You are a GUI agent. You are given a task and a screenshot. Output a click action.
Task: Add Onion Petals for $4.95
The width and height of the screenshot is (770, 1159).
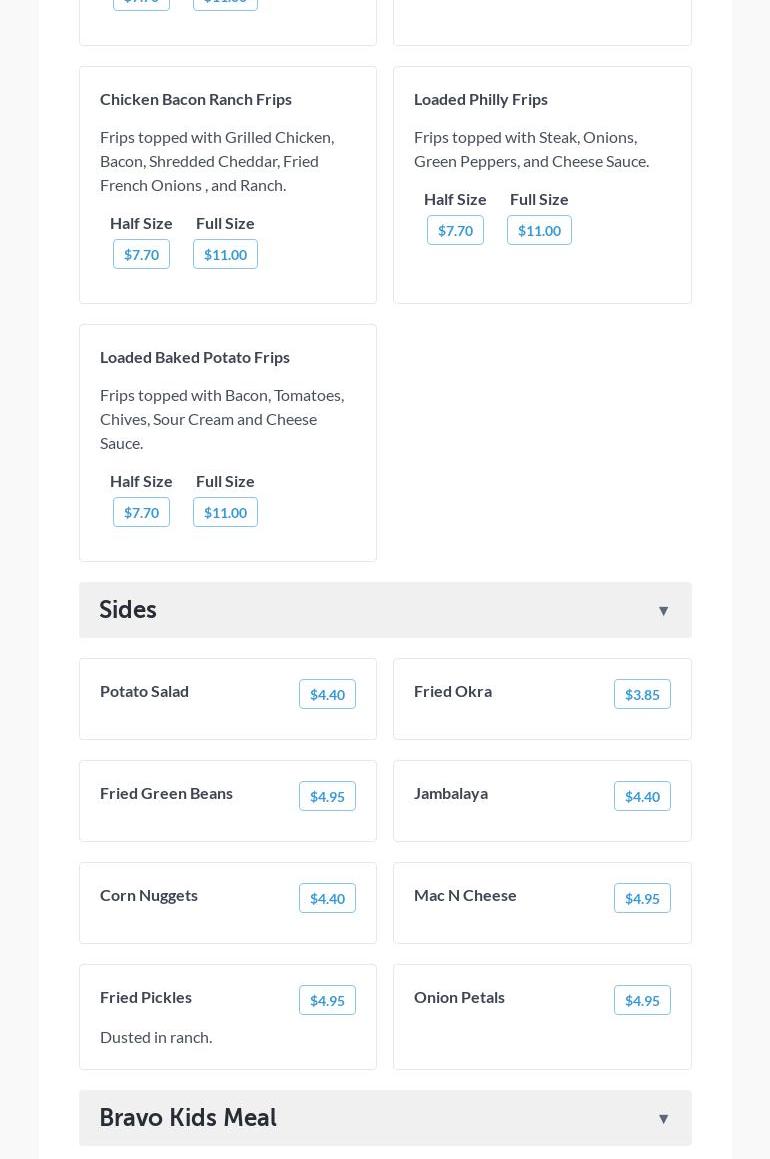(642, 1001)
